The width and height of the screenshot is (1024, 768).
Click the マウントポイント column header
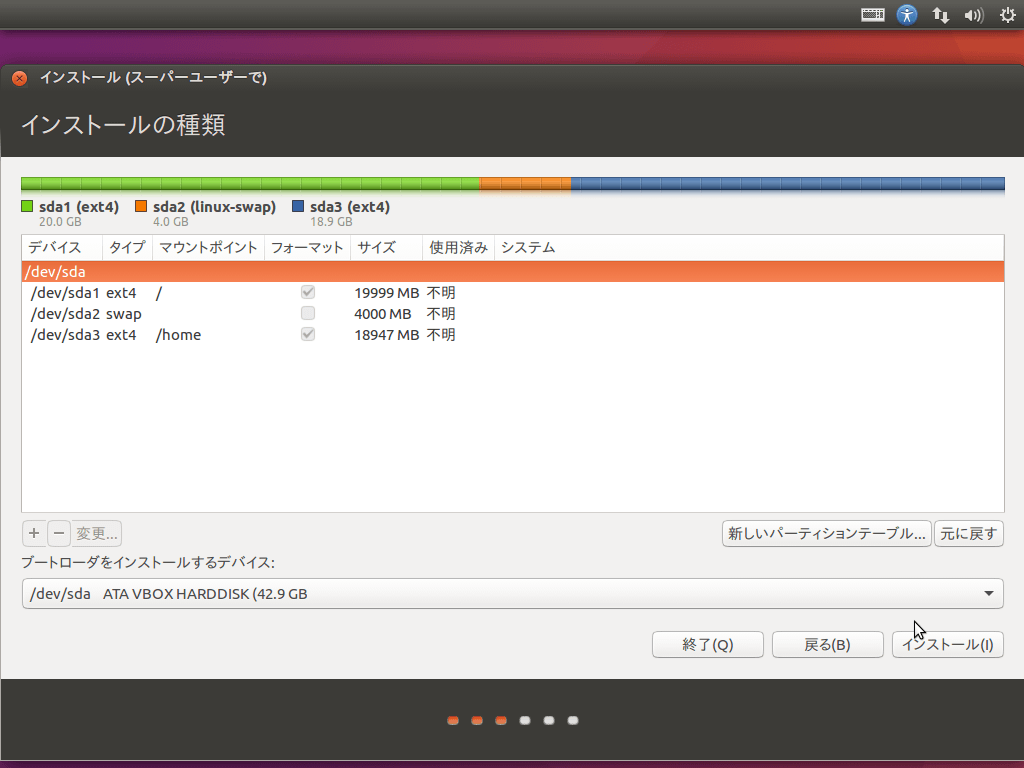[x=208, y=248]
